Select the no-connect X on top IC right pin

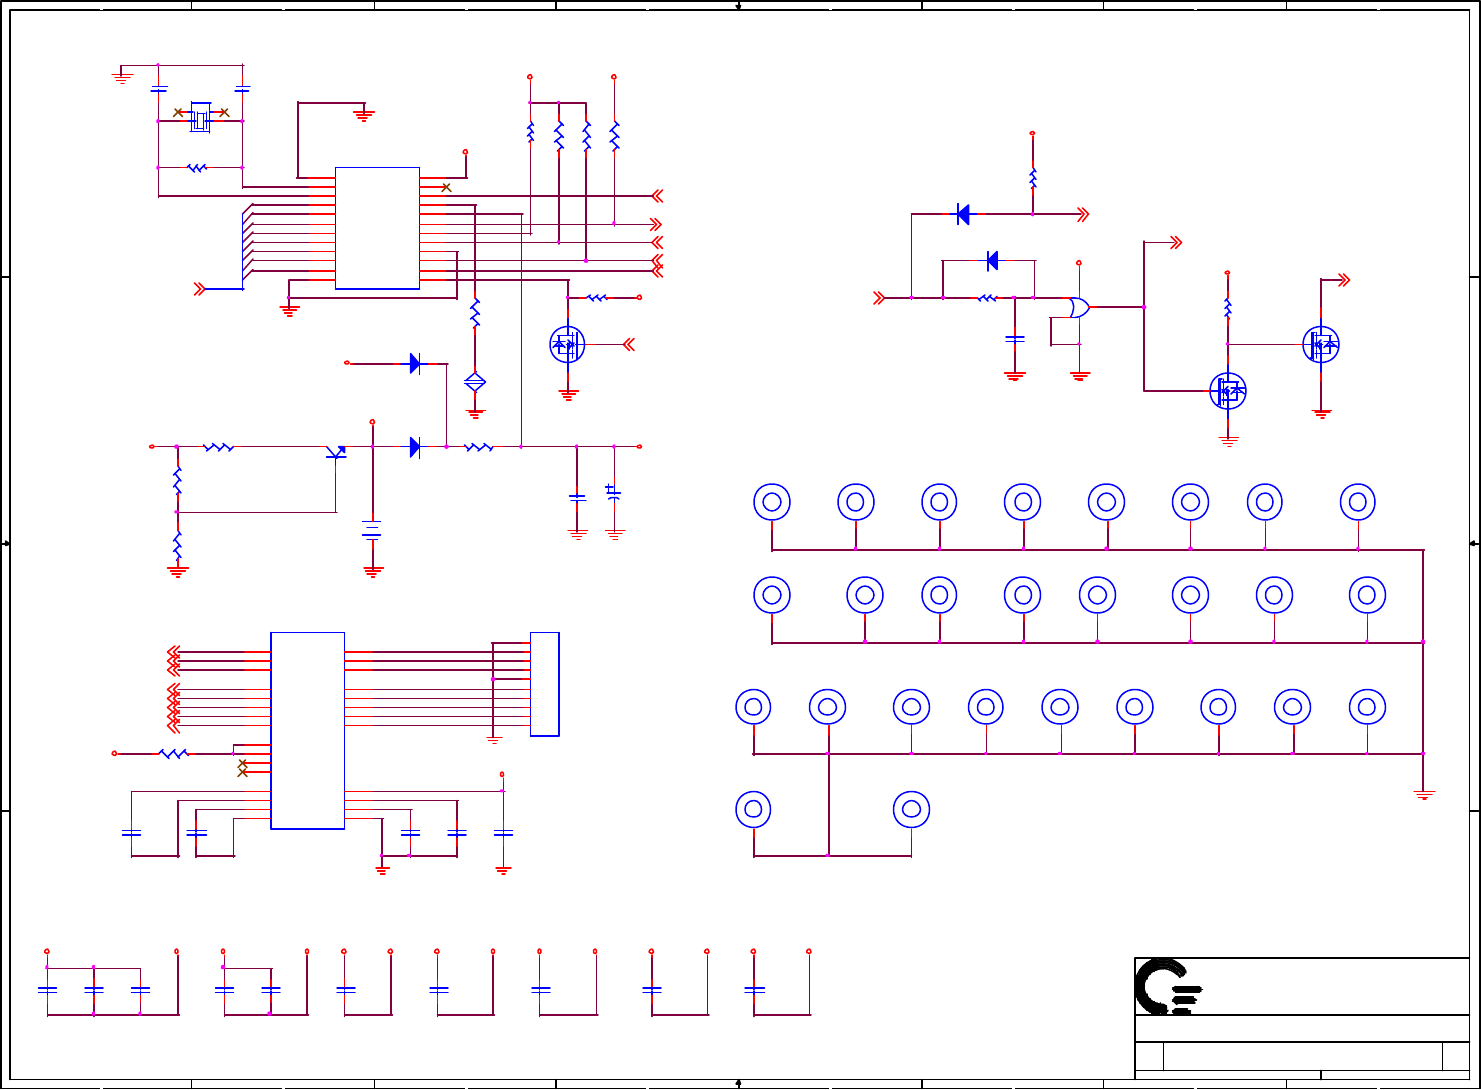click(446, 187)
